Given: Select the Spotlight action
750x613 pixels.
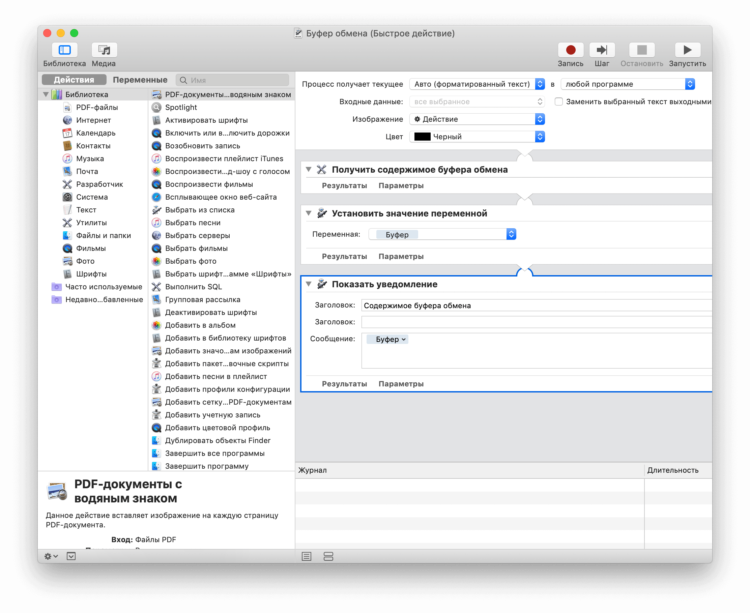Looking at the screenshot, I should point(181,108).
